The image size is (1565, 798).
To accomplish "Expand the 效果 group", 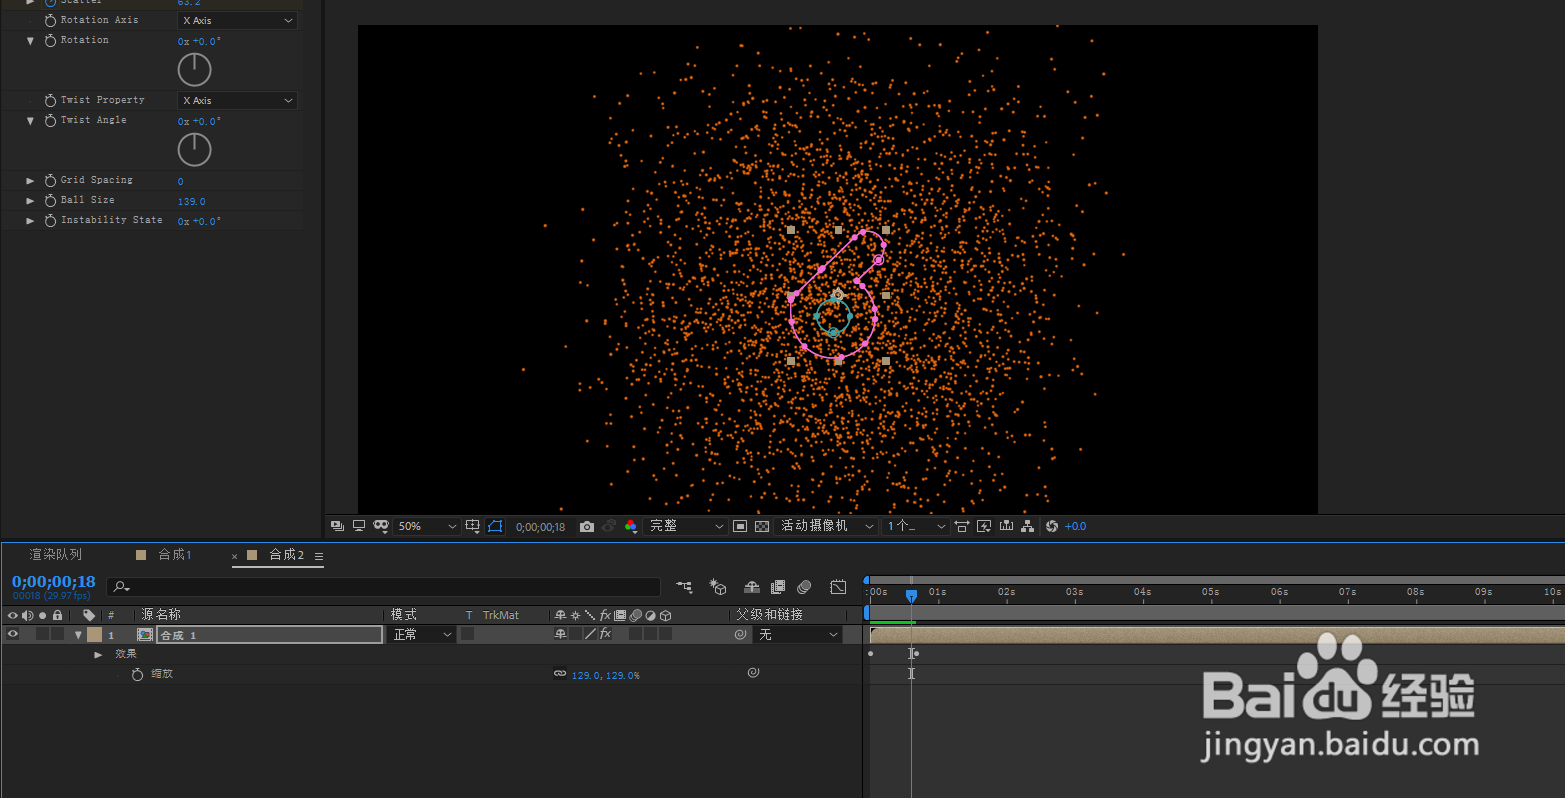I will (x=98, y=655).
